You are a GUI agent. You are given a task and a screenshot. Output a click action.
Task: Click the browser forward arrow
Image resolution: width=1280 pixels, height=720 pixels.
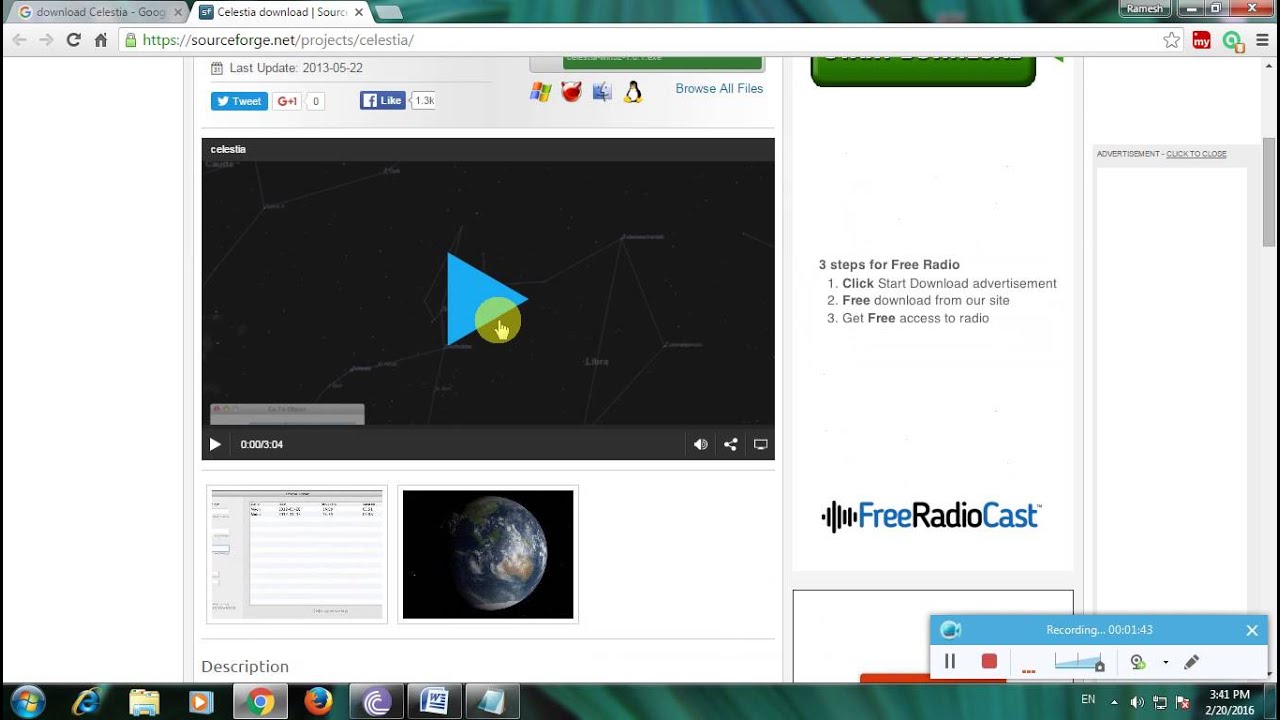coord(46,40)
